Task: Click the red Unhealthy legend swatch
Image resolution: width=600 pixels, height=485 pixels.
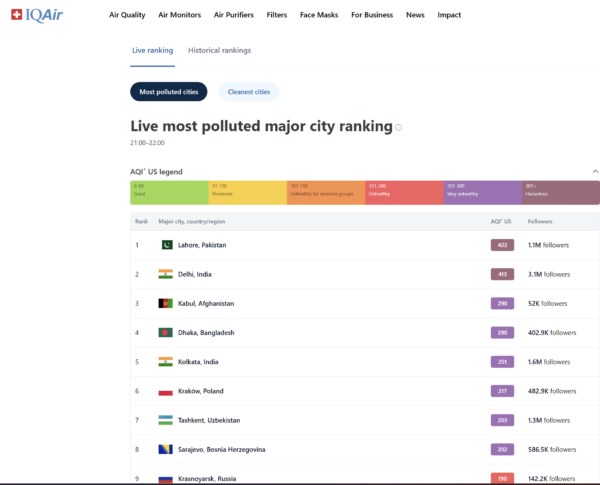Action: pos(404,192)
